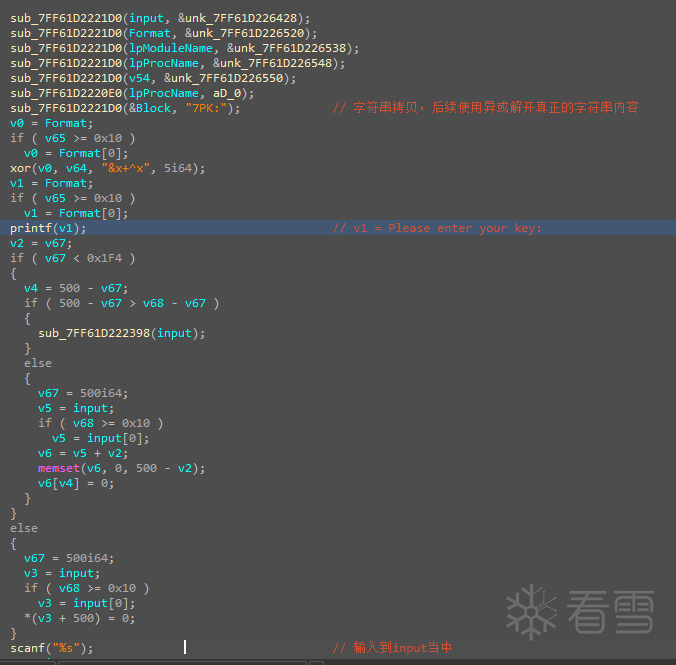Click the printf(v1) call
The width and height of the screenshot is (676, 665).
click(48, 228)
